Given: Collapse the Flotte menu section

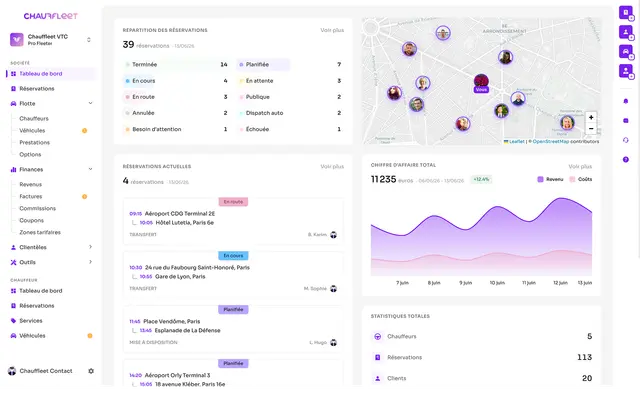Looking at the screenshot, I should (91, 103).
